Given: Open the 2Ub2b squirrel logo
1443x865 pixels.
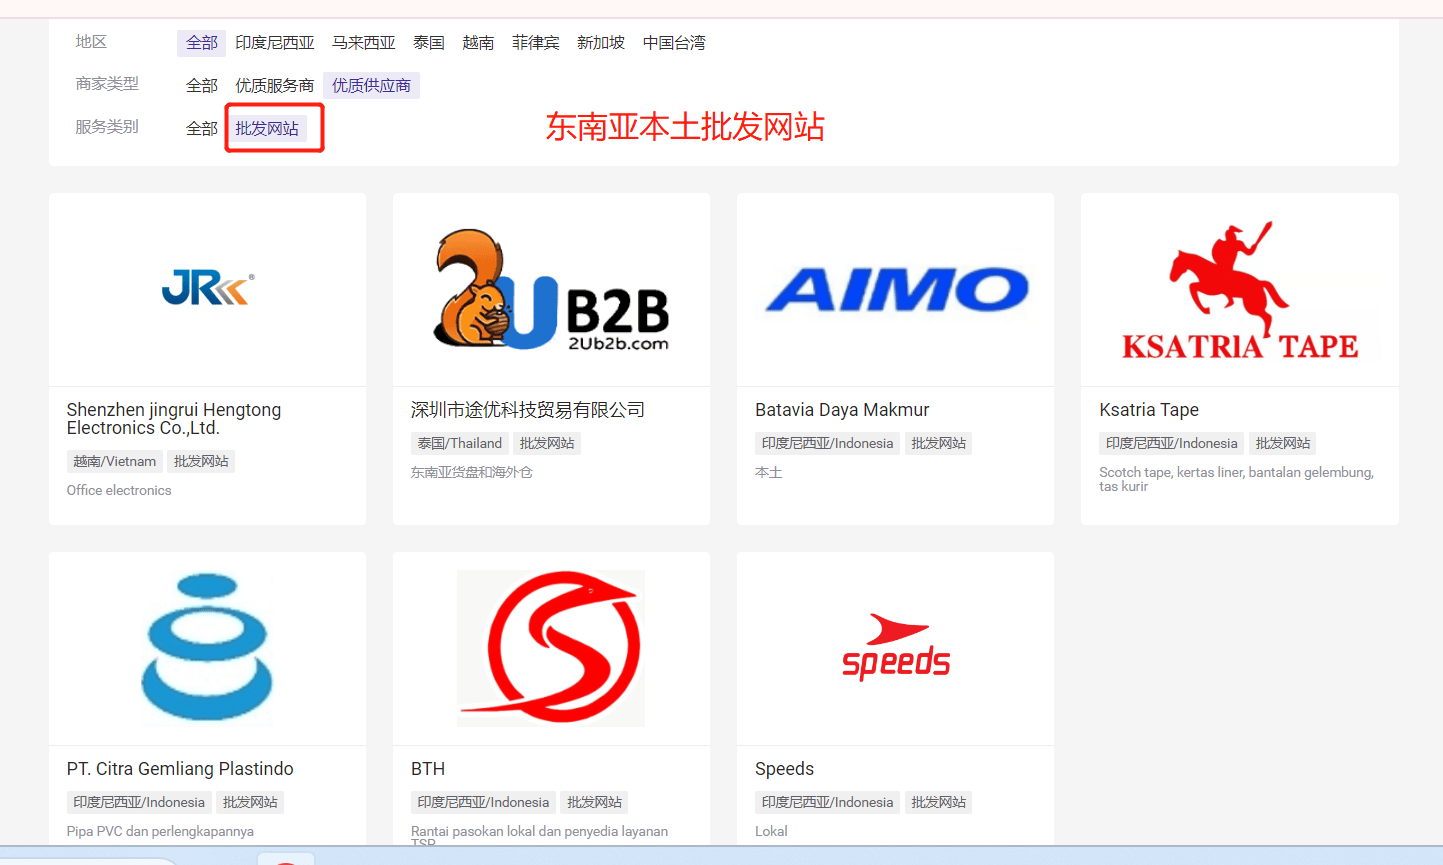Looking at the screenshot, I should (551, 289).
